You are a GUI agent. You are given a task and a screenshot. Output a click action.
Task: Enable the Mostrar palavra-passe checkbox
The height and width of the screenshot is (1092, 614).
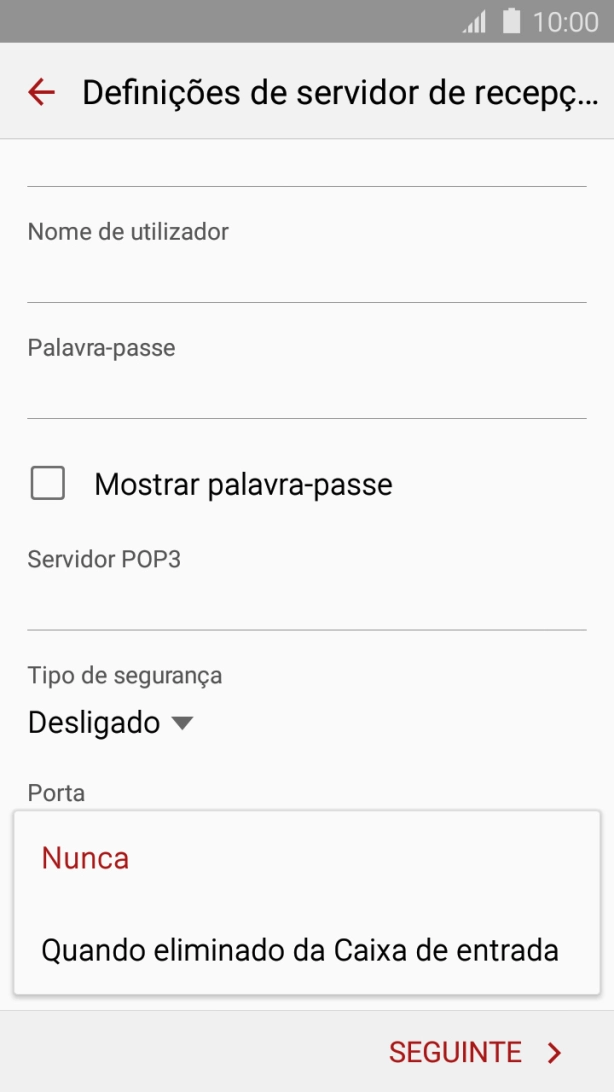pyautogui.click(x=46, y=484)
